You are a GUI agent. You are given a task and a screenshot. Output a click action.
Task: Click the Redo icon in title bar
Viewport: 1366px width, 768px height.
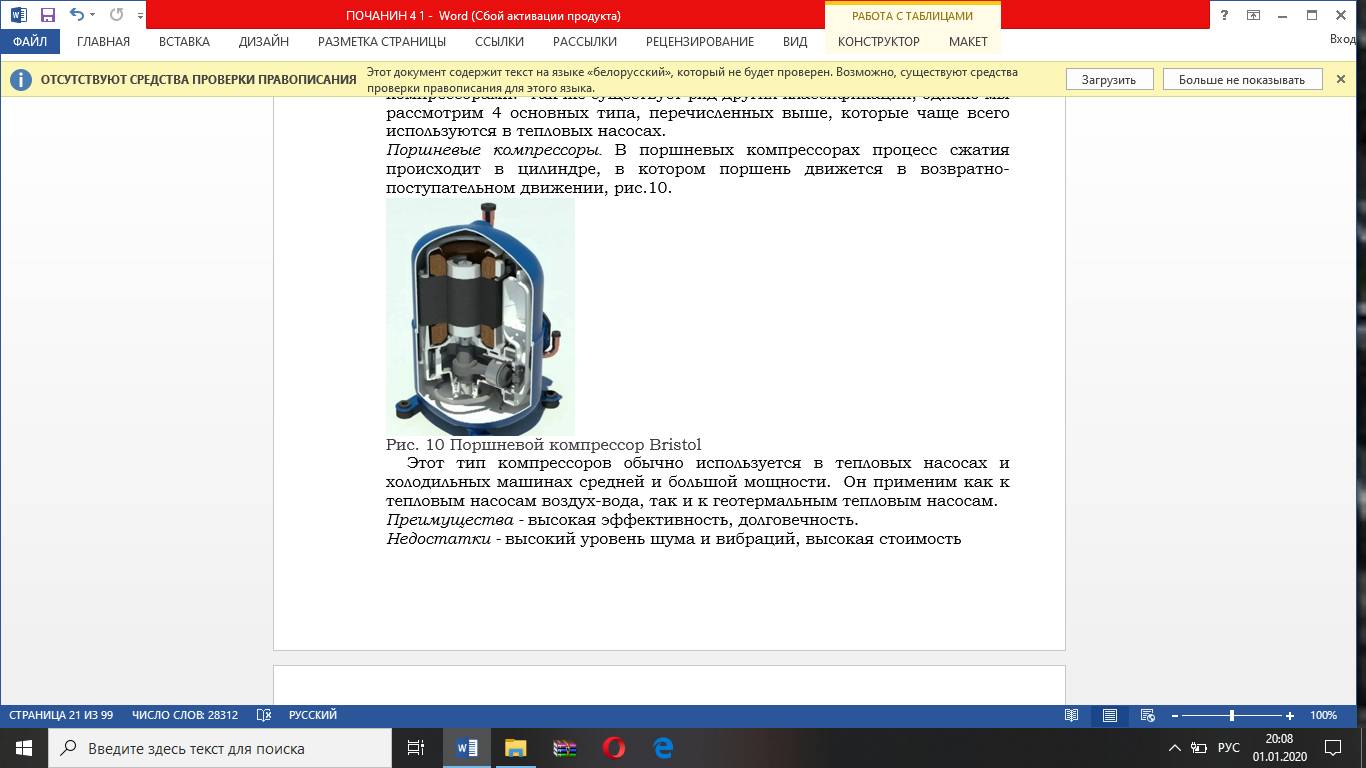(x=116, y=15)
